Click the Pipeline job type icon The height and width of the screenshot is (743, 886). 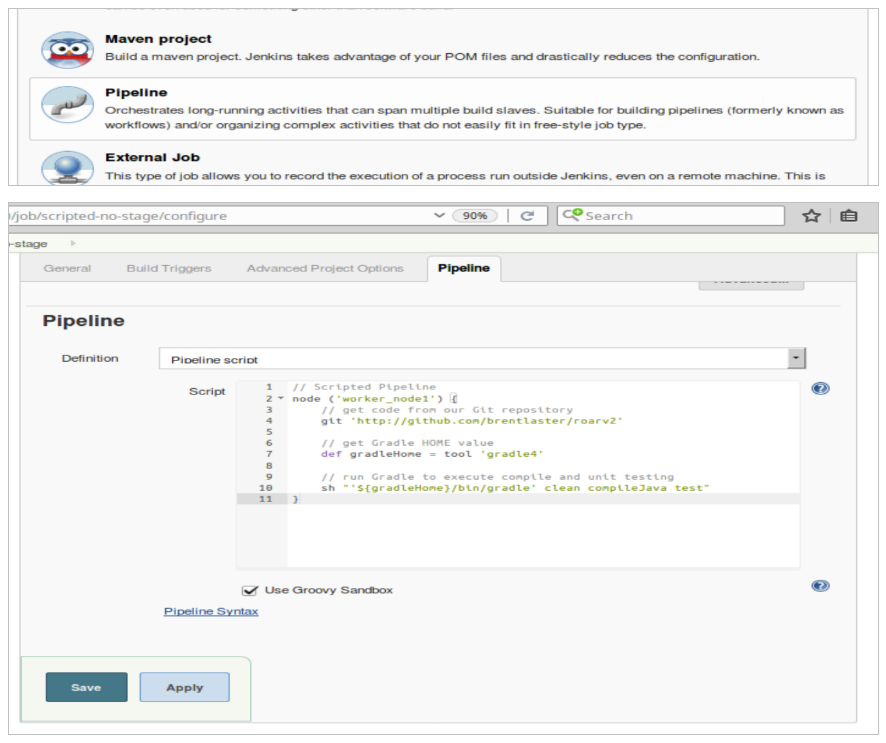click(x=66, y=108)
